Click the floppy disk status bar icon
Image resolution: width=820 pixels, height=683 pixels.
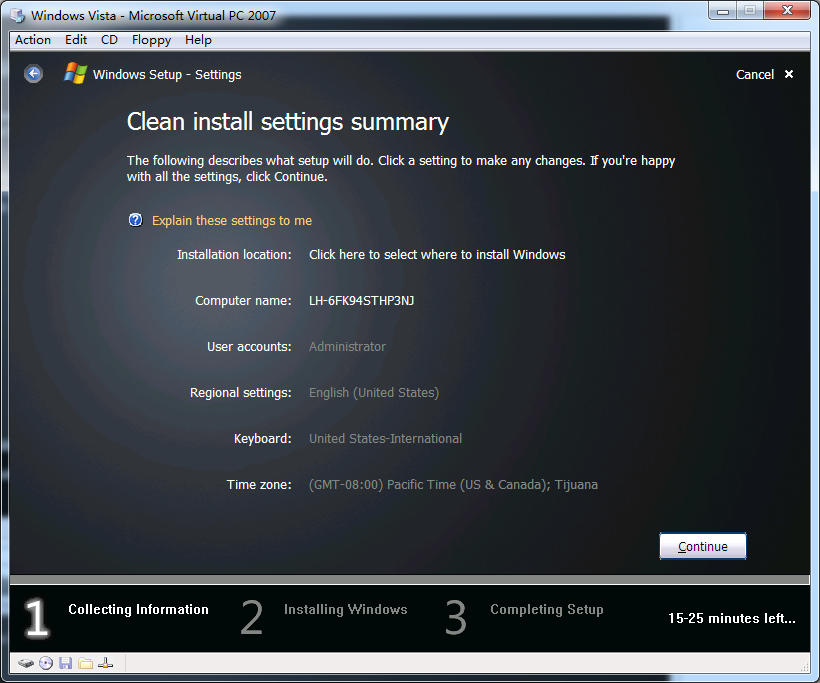coord(65,664)
